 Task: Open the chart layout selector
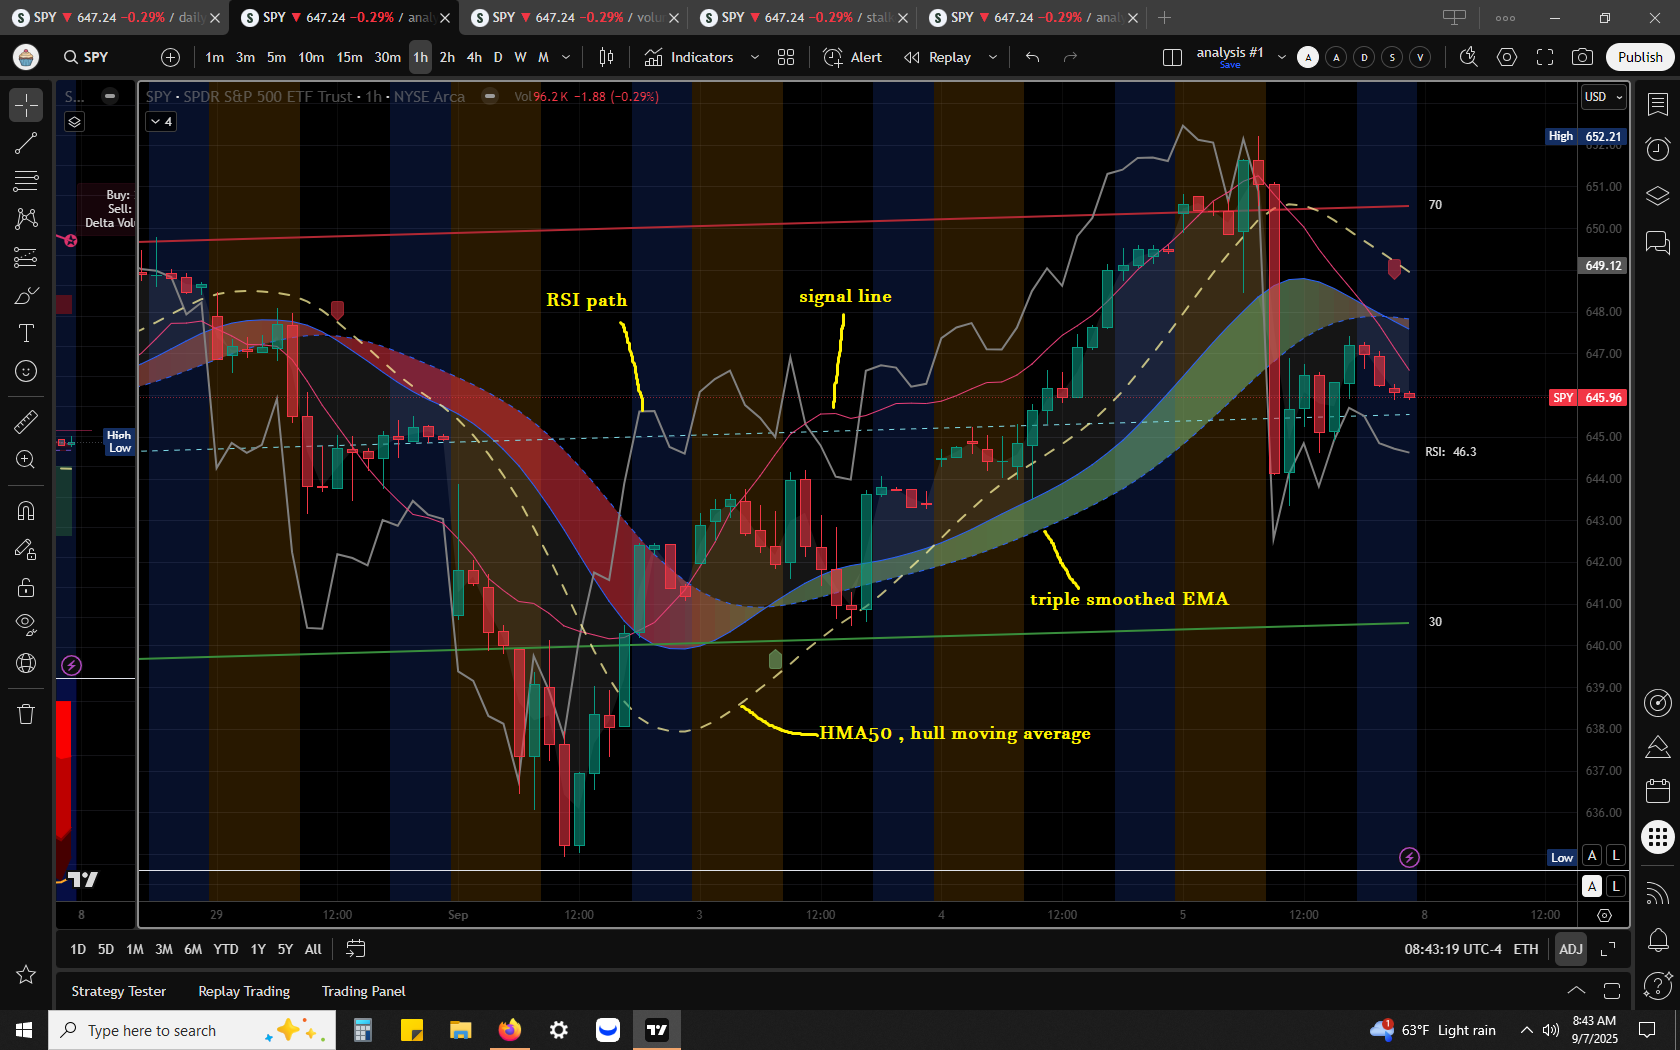1173,57
